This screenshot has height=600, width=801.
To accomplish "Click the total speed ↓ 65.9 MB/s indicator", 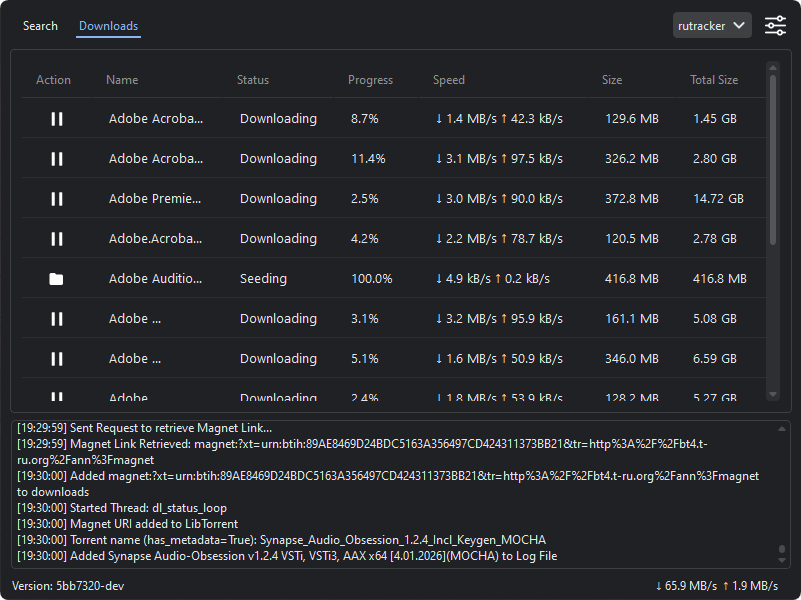I will (686, 586).
